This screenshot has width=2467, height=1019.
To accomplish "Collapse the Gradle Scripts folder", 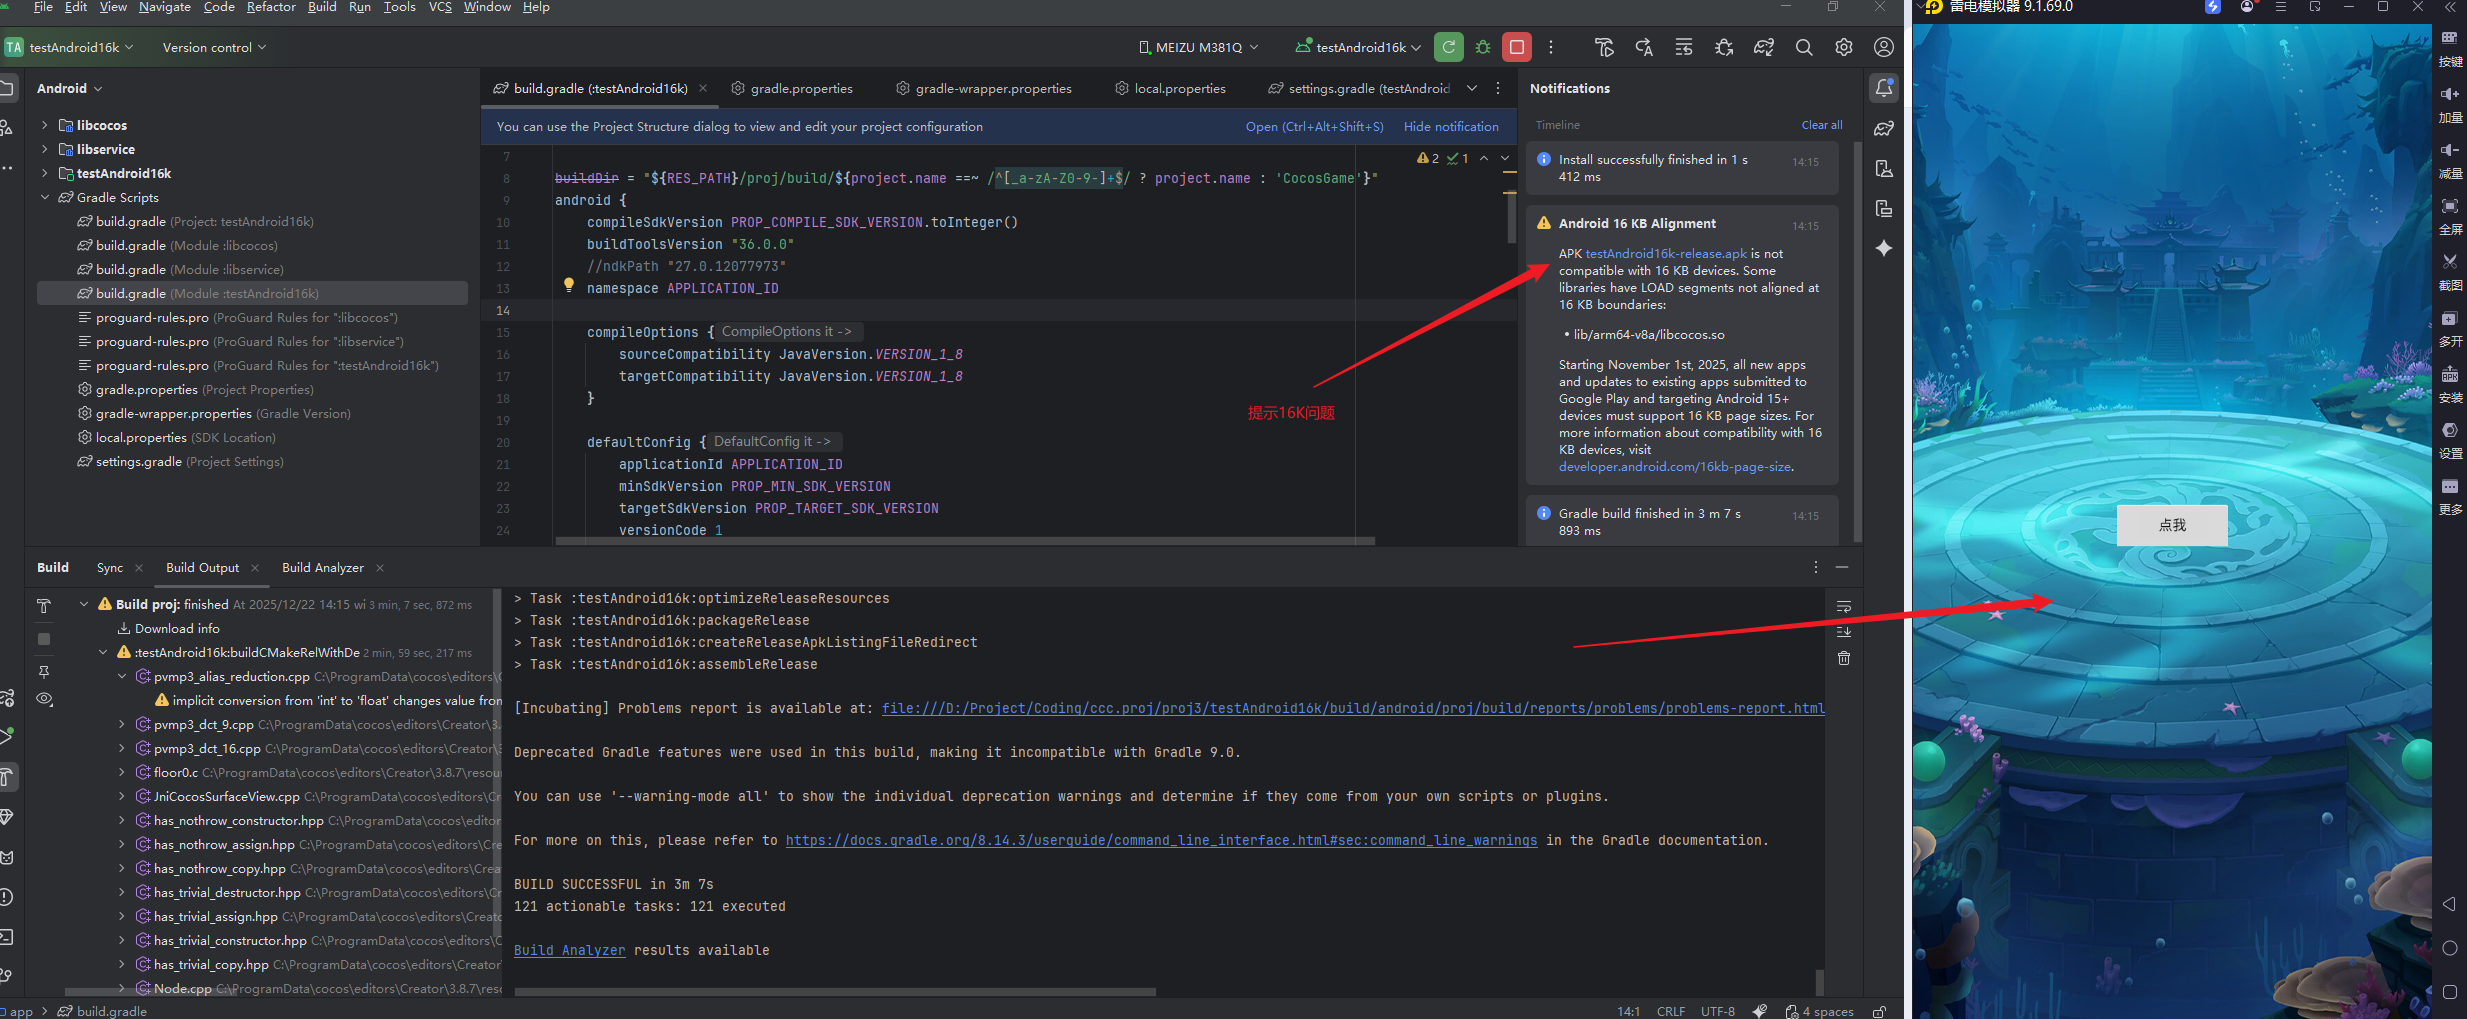I will pos(45,197).
